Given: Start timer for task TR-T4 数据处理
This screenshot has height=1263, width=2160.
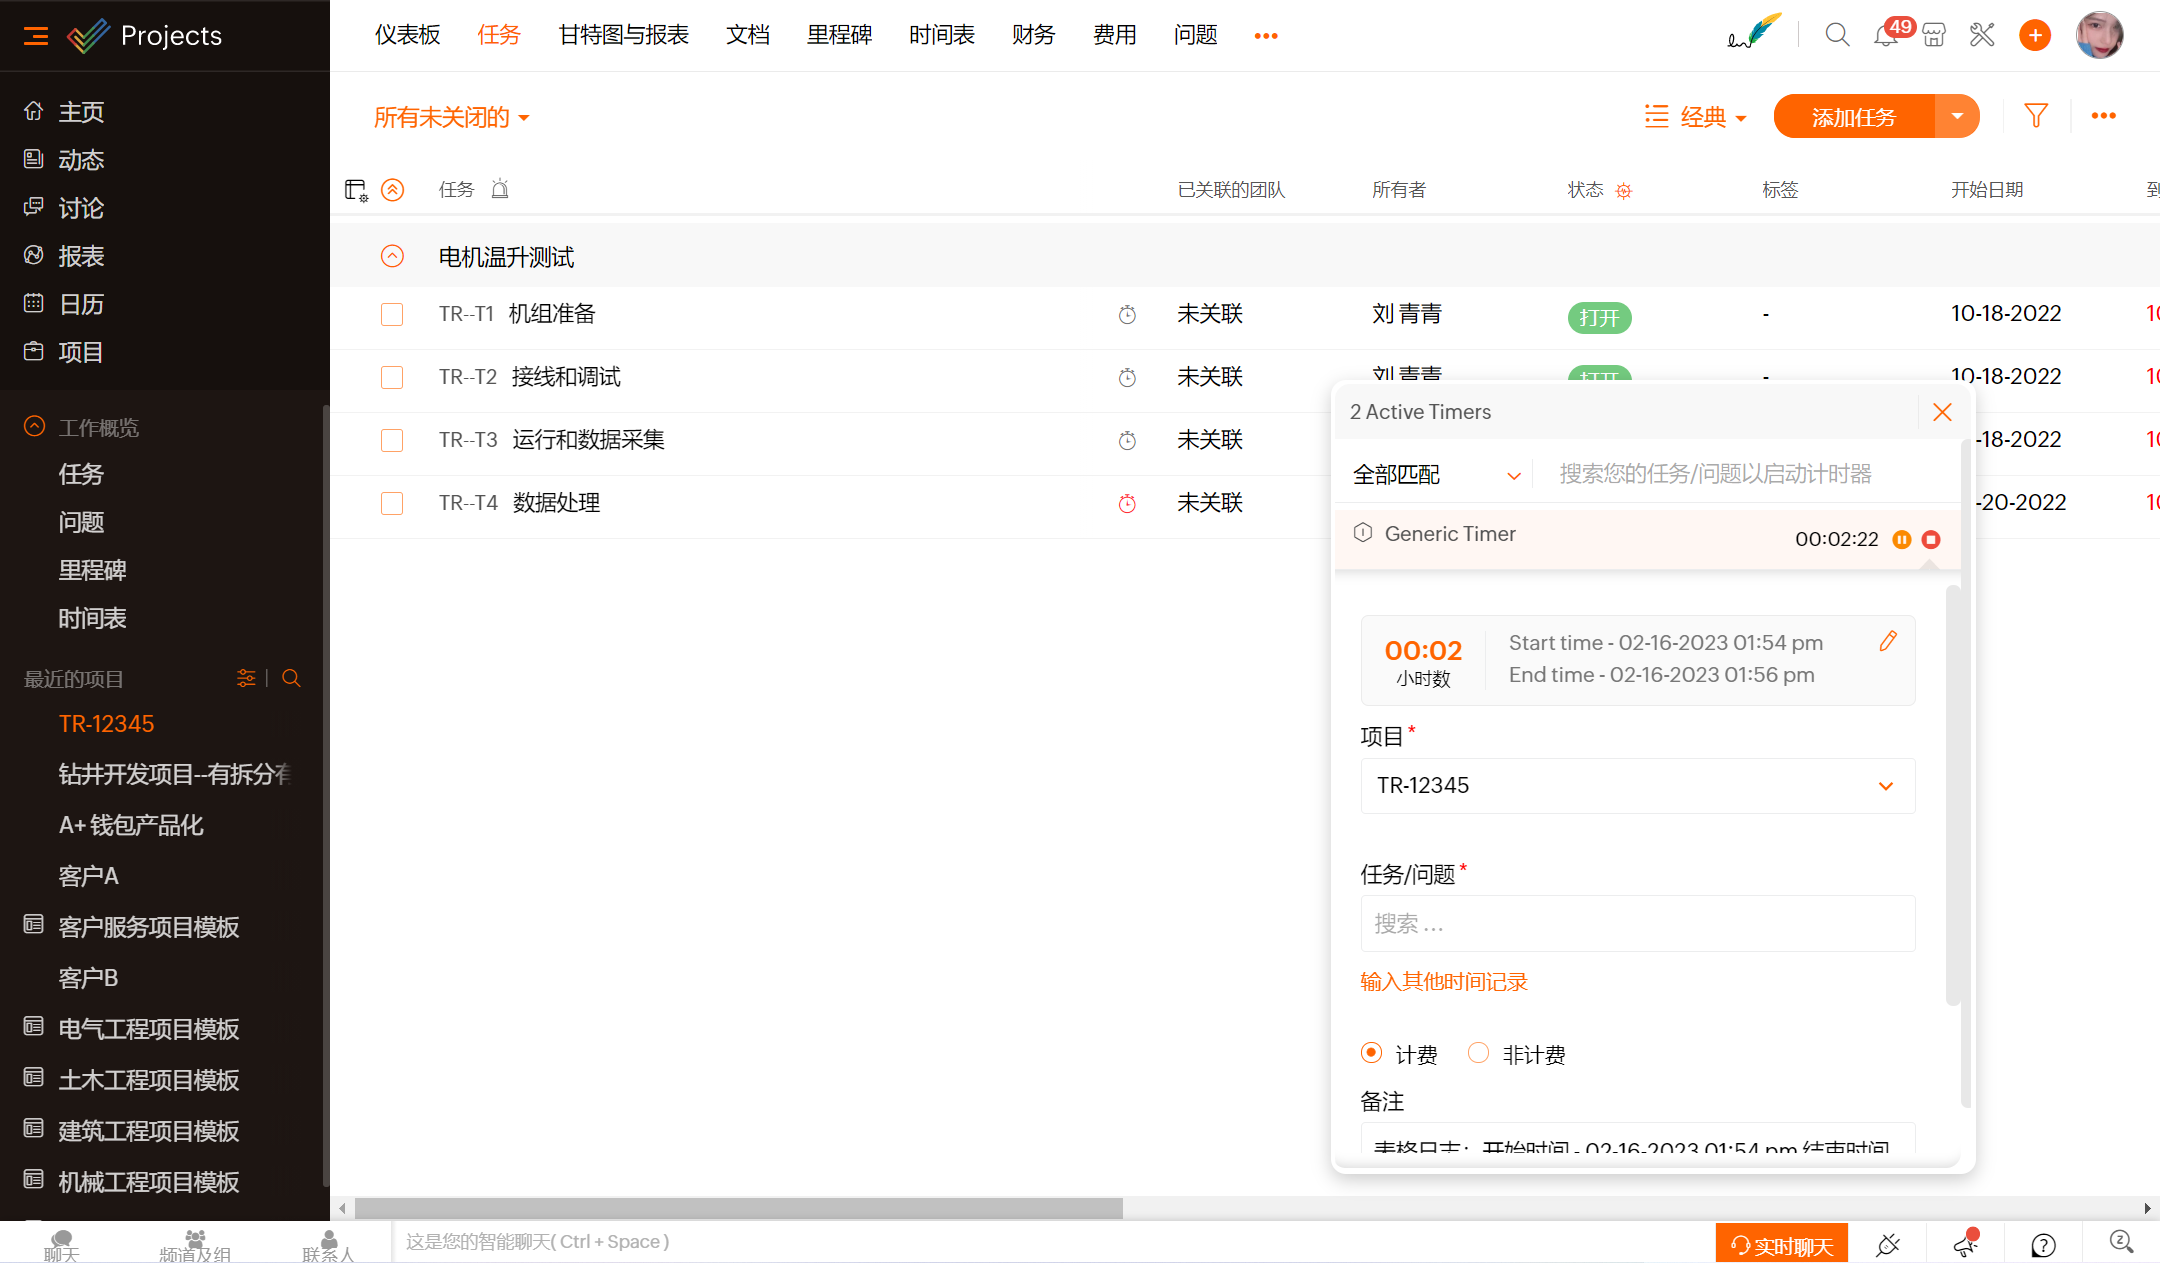Looking at the screenshot, I should [1127, 504].
